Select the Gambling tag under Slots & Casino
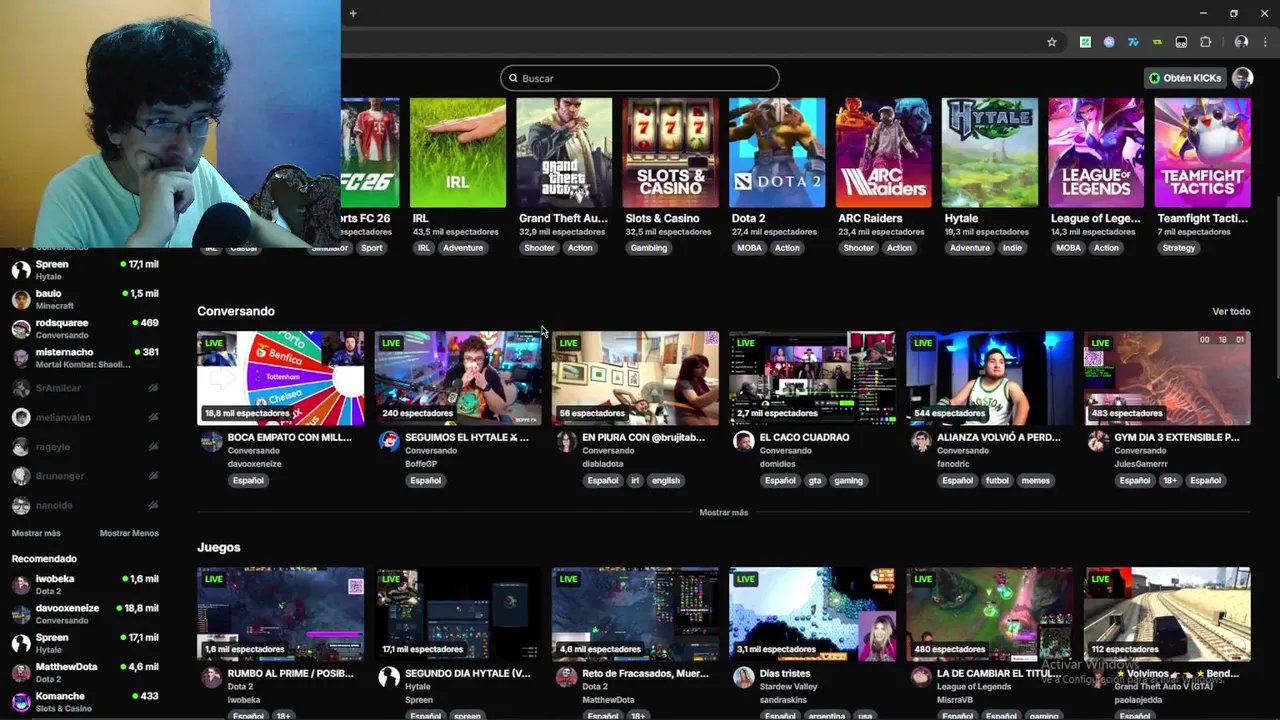This screenshot has height=720, width=1280. tap(649, 248)
